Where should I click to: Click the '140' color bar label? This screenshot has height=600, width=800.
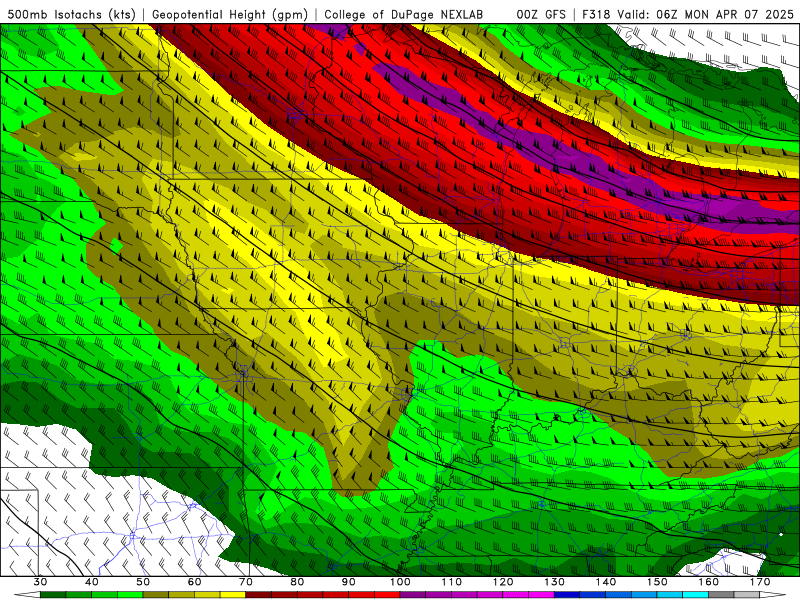[606, 582]
